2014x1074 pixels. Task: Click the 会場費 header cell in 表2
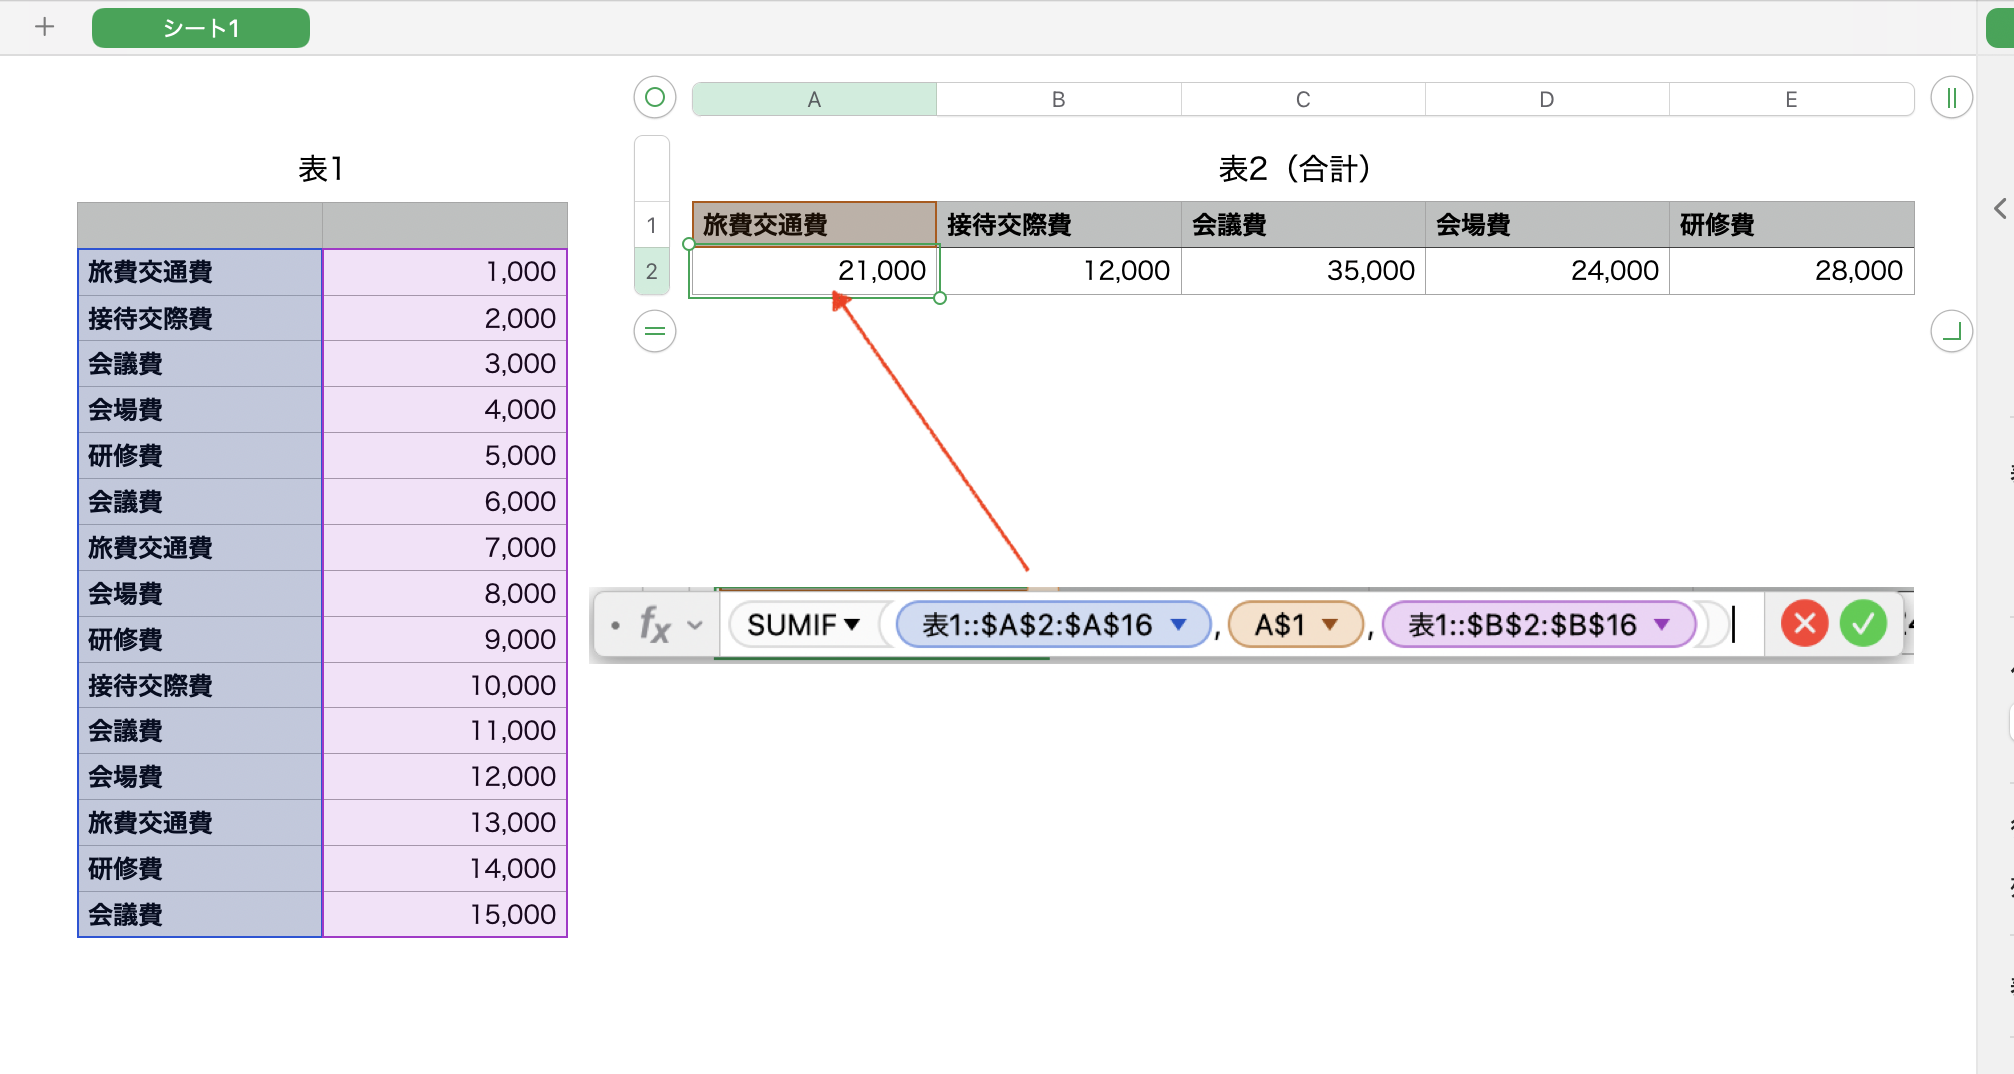(1547, 225)
